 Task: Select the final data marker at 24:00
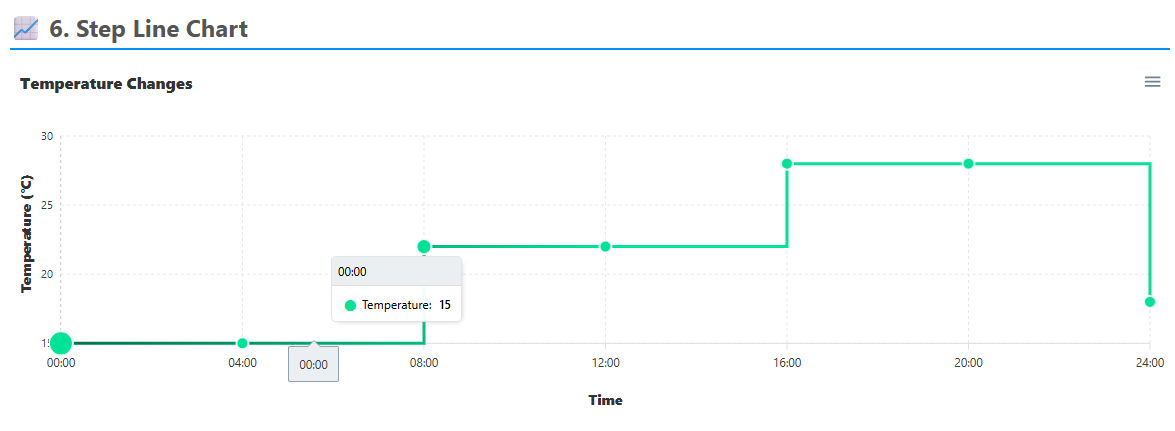pos(1150,302)
